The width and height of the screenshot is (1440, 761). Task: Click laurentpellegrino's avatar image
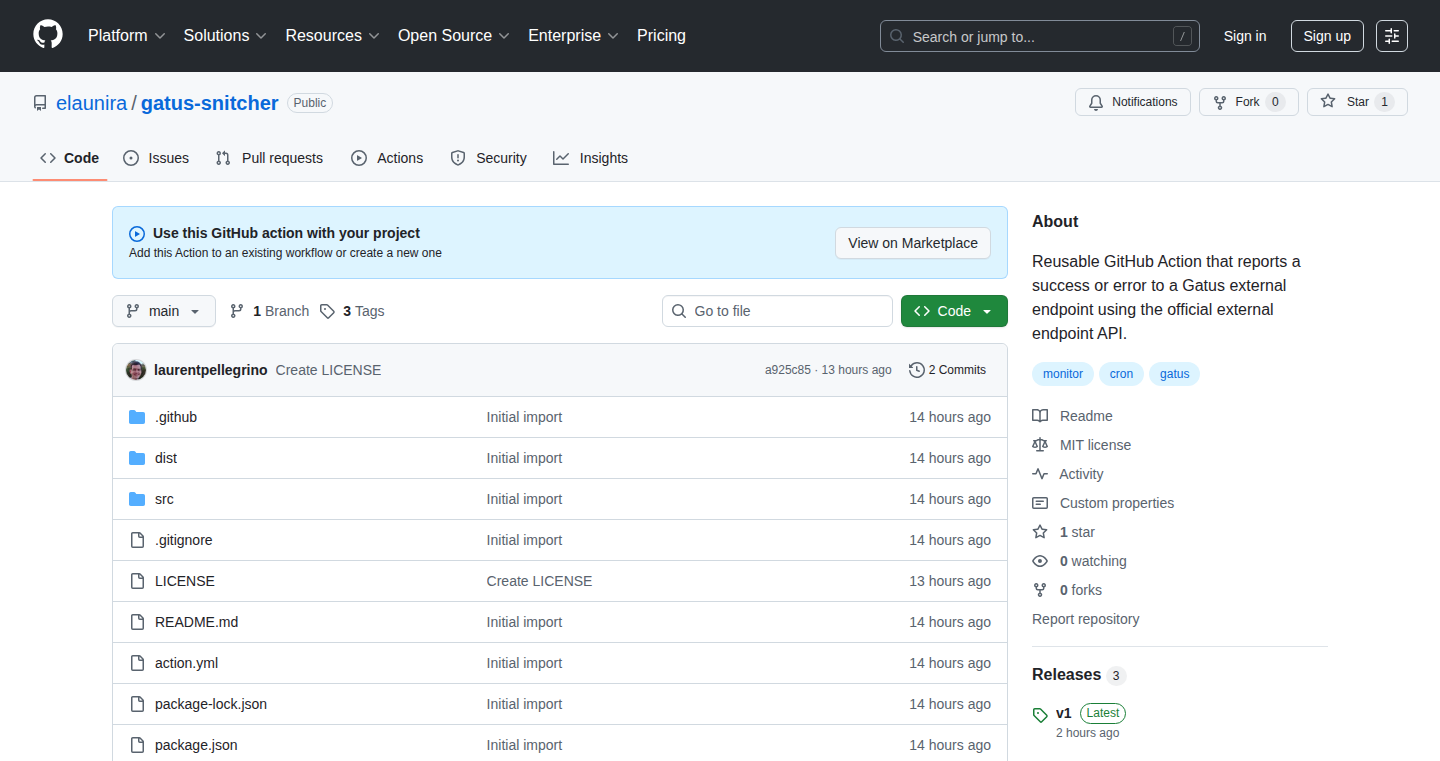(136, 370)
